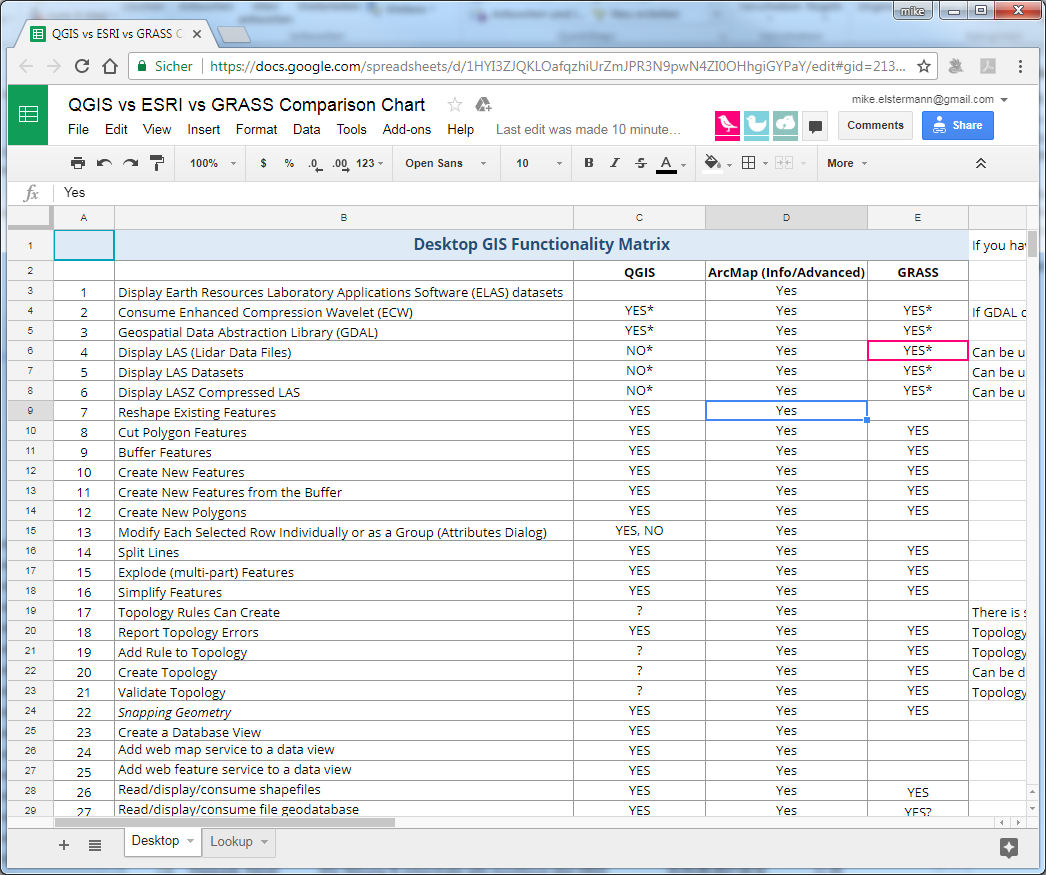Star this spreadsheet document

(455, 105)
